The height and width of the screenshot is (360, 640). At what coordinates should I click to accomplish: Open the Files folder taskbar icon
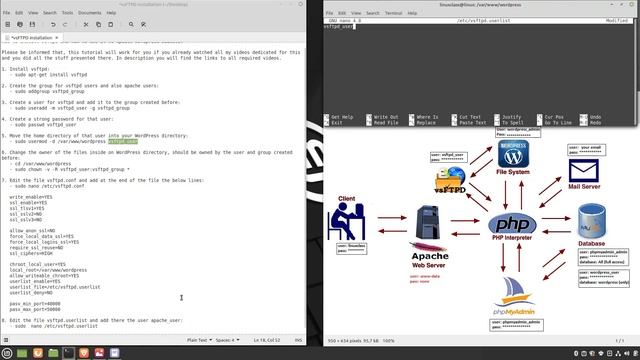[53, 353]
